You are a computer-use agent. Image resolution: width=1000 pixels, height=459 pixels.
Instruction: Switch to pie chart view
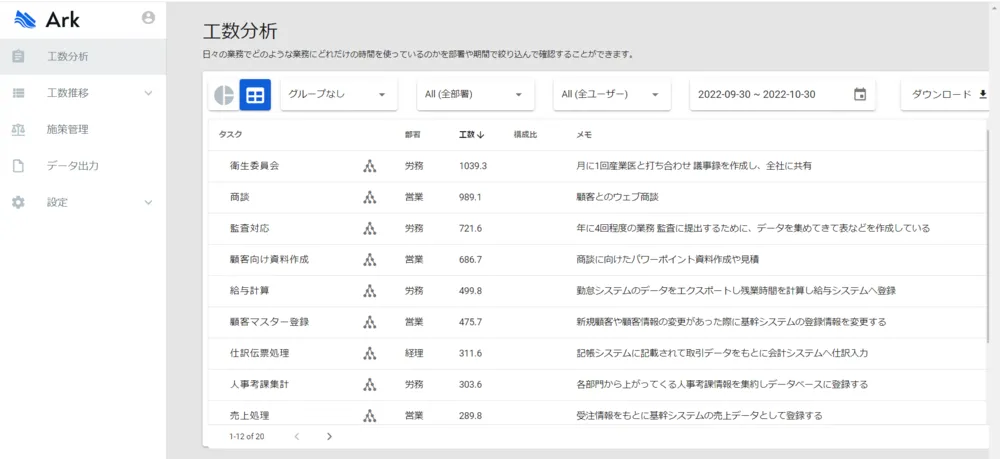(224, 94)
